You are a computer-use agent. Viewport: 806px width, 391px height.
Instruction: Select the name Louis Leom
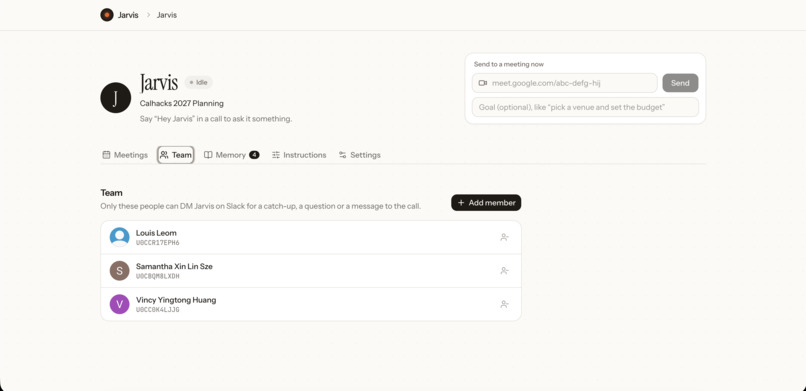click(x=156, y=233)
